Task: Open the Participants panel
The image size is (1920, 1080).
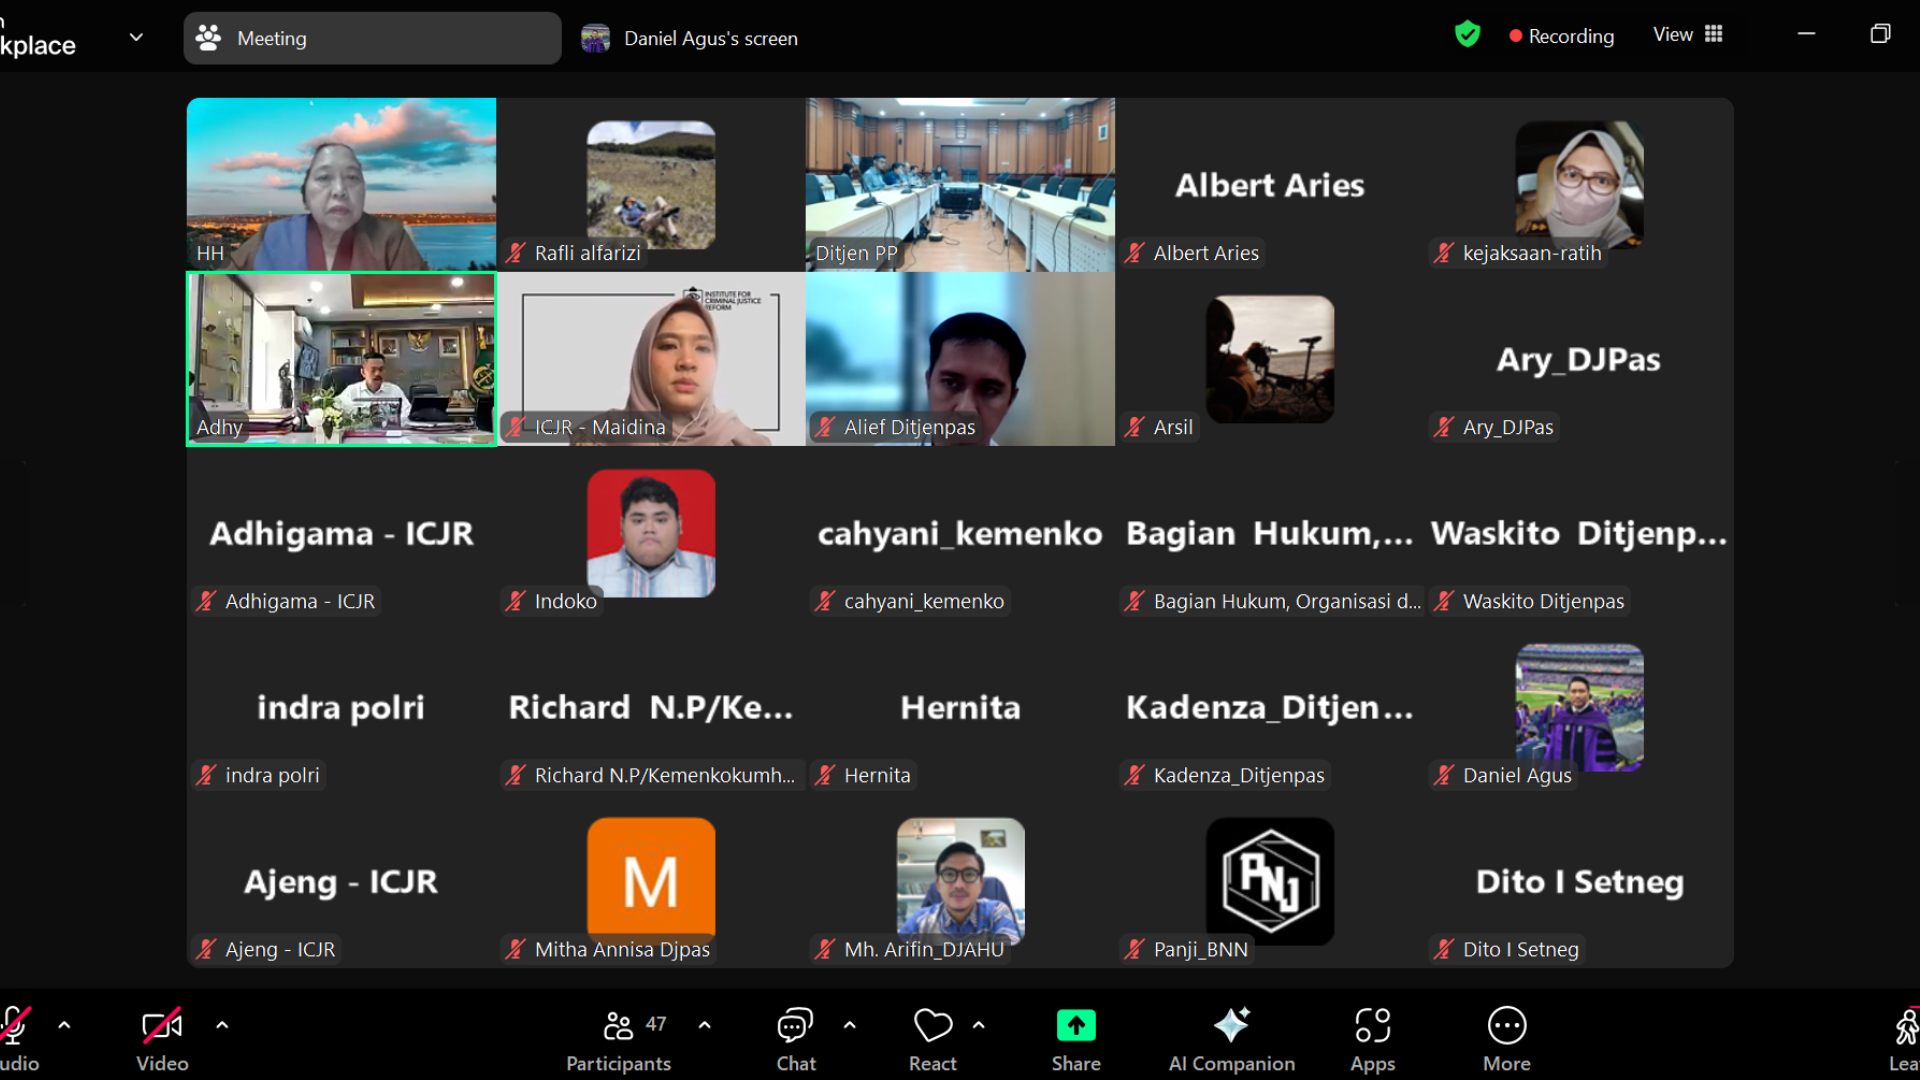Action: click(619, 1040)
